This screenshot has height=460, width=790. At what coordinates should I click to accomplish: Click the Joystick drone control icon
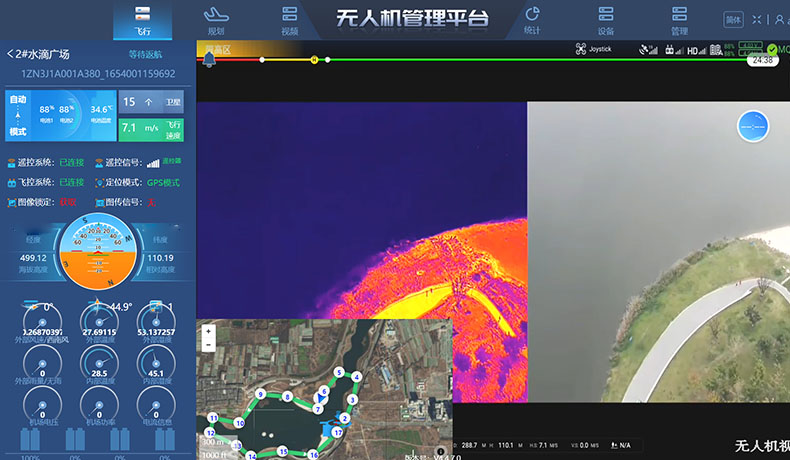pyautogui.click(x=581, y=49)
